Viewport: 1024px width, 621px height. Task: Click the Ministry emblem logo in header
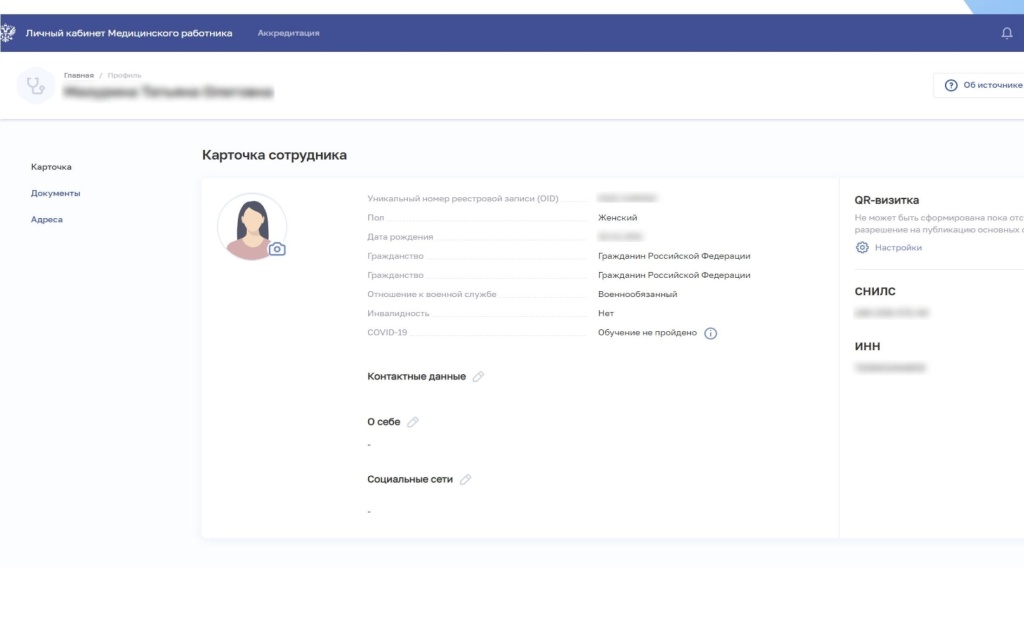(8, 33)
